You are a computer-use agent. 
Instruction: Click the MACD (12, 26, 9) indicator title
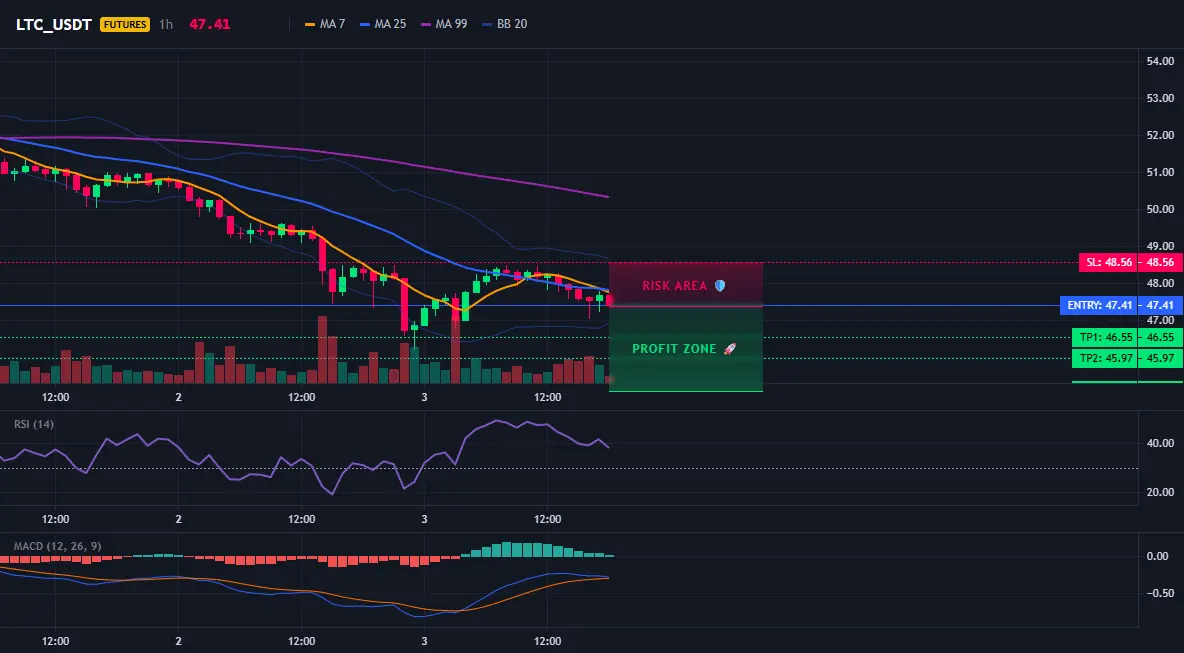point(57,546)
